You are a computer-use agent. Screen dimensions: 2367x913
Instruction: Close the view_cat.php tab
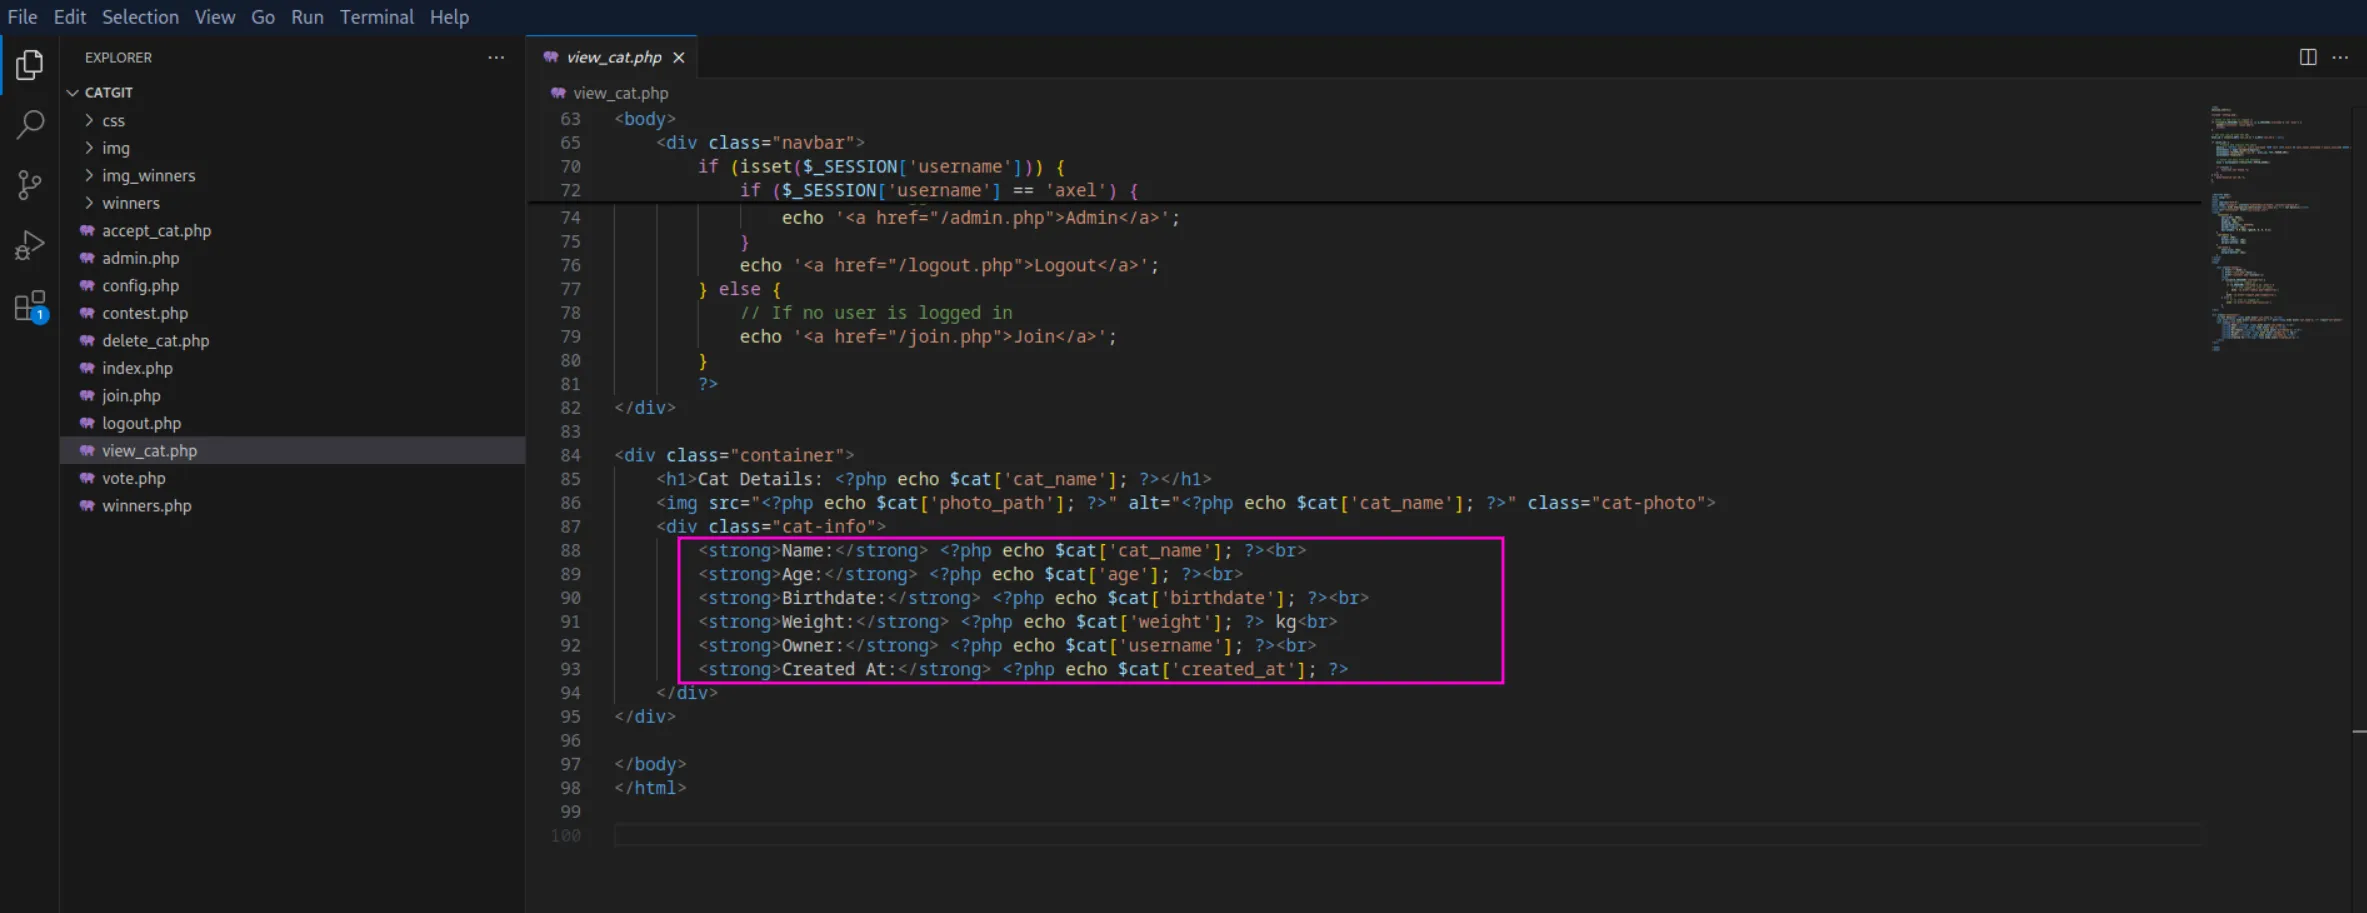tap(679, 58)
